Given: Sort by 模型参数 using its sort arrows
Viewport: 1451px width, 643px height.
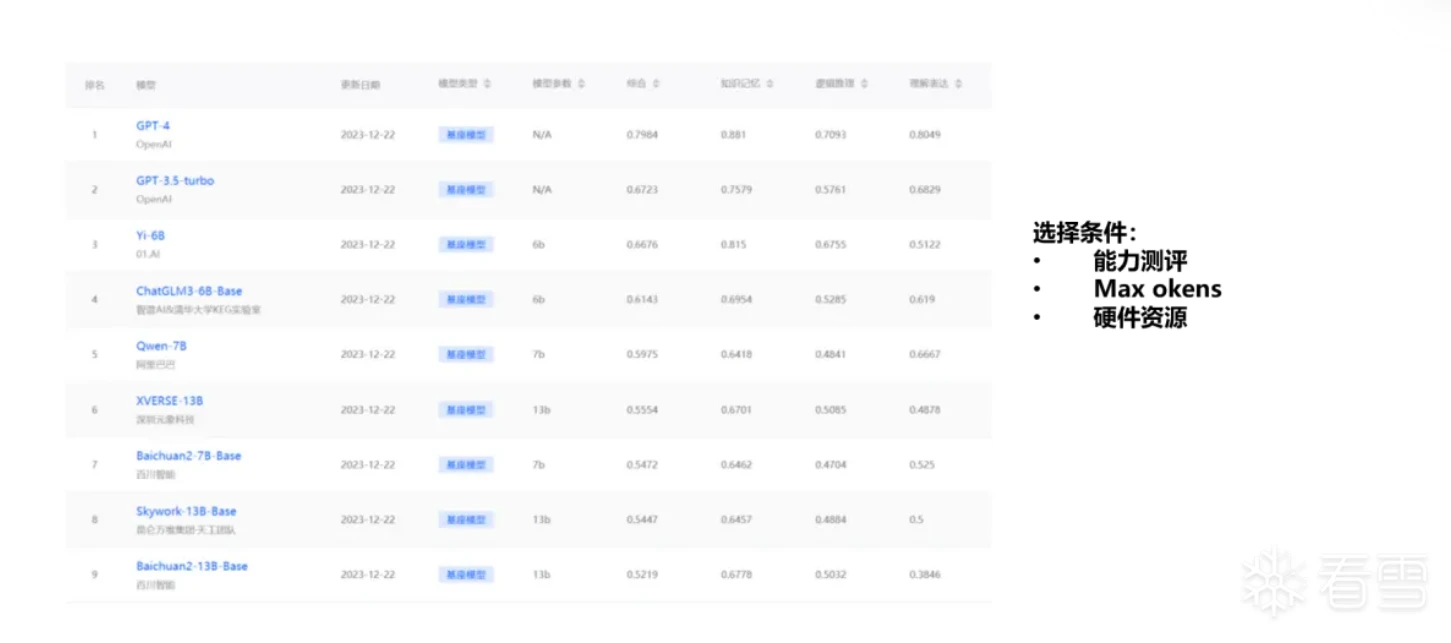Looking at the screenshot, I should (x=581, y=84).
